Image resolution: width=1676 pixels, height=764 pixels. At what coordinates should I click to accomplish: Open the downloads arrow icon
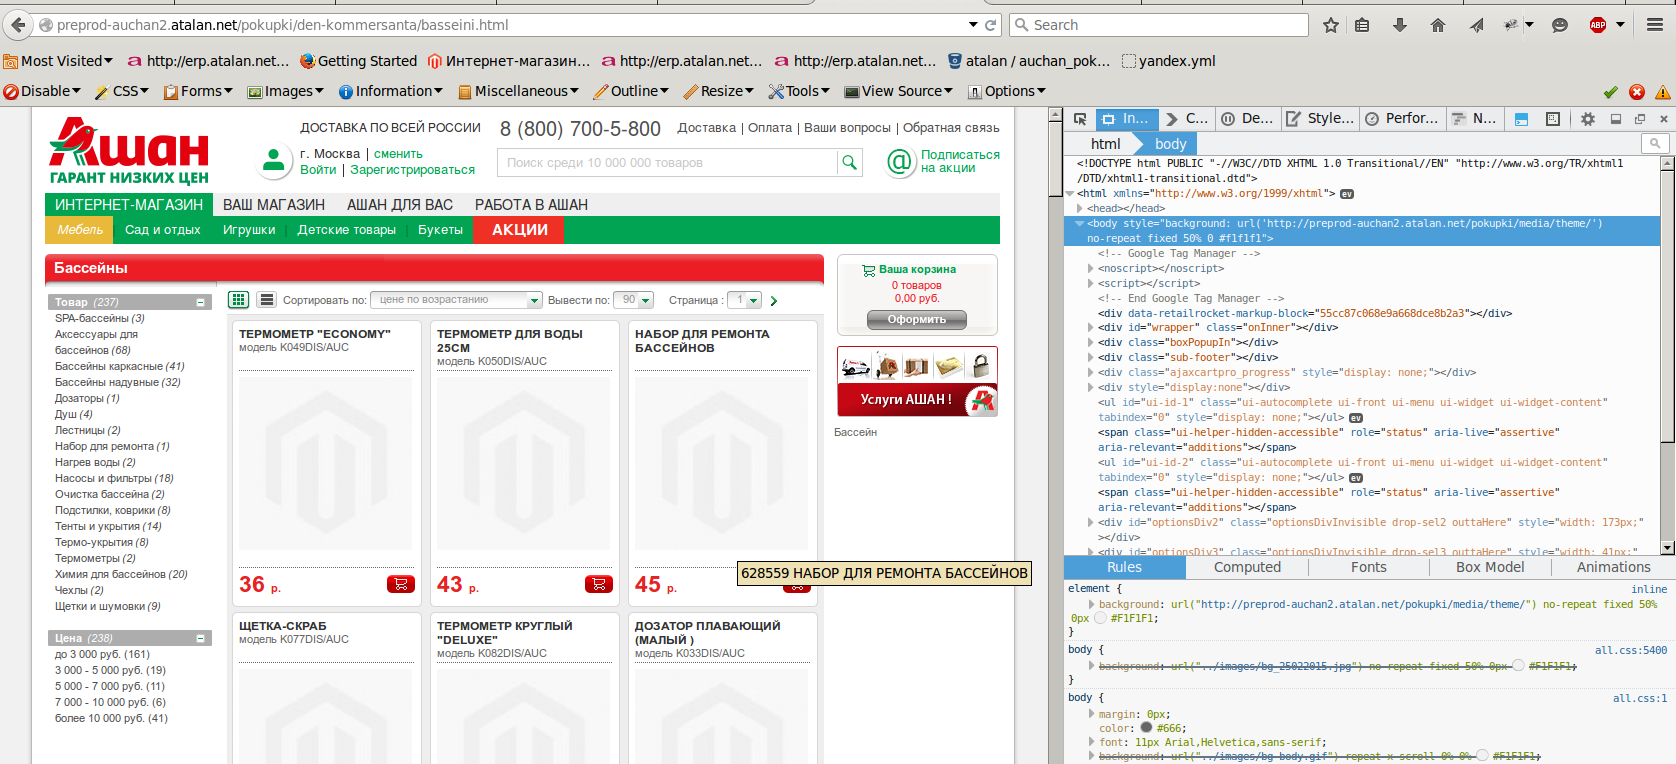1400,25
